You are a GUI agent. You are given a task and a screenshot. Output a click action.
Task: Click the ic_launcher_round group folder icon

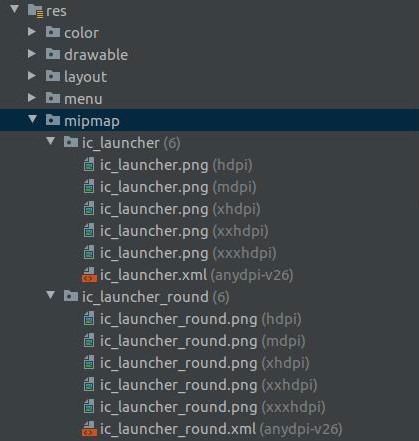click(x=71, y=296)
